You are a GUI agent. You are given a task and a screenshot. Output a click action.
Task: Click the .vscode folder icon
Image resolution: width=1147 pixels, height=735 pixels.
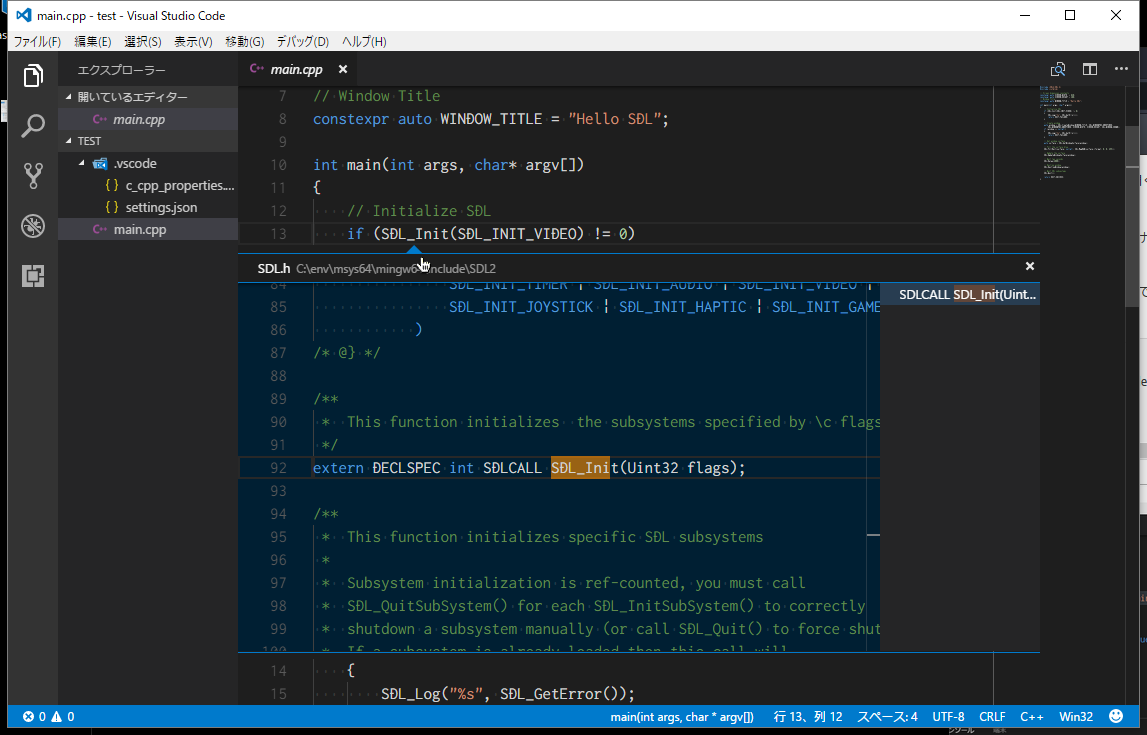(100, 164)
